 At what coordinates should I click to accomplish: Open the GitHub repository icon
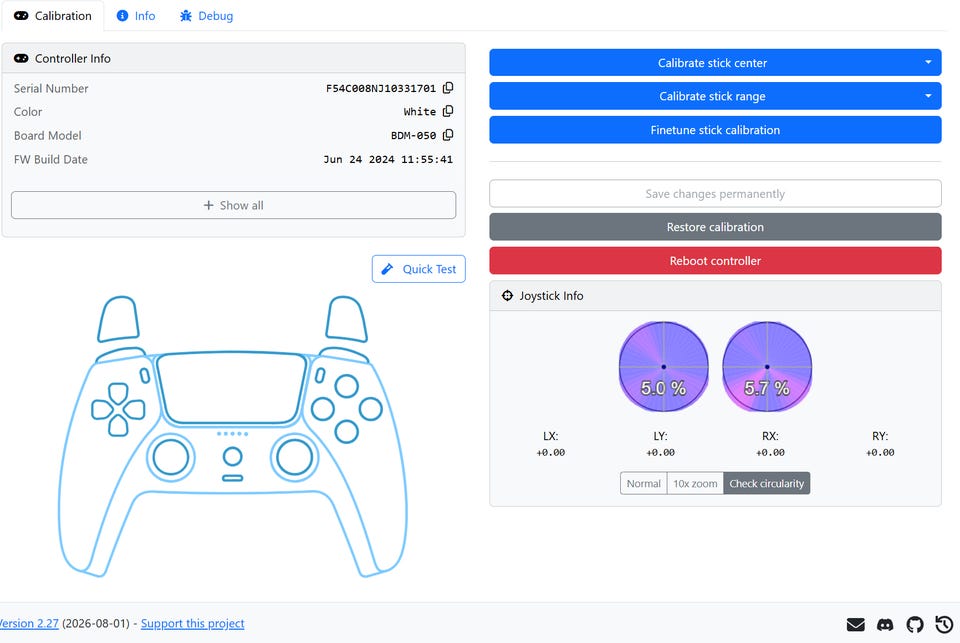(915, 624)
